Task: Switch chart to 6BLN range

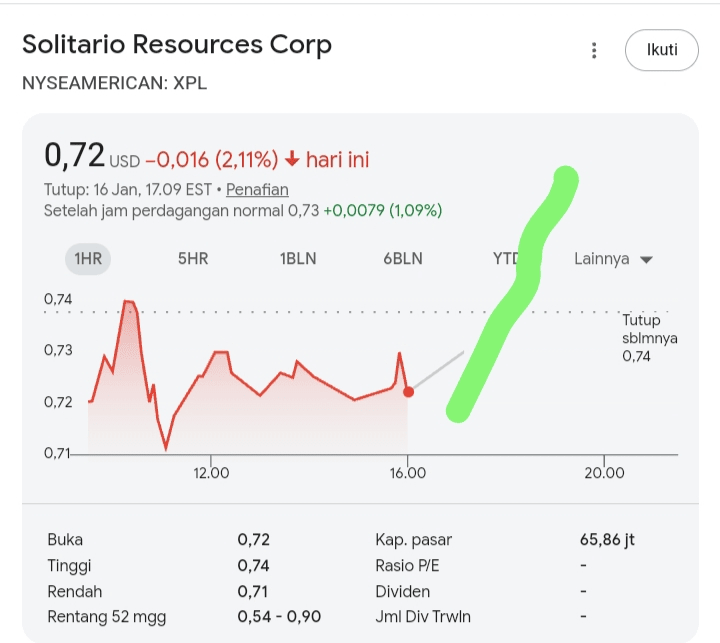Action: 403,259
